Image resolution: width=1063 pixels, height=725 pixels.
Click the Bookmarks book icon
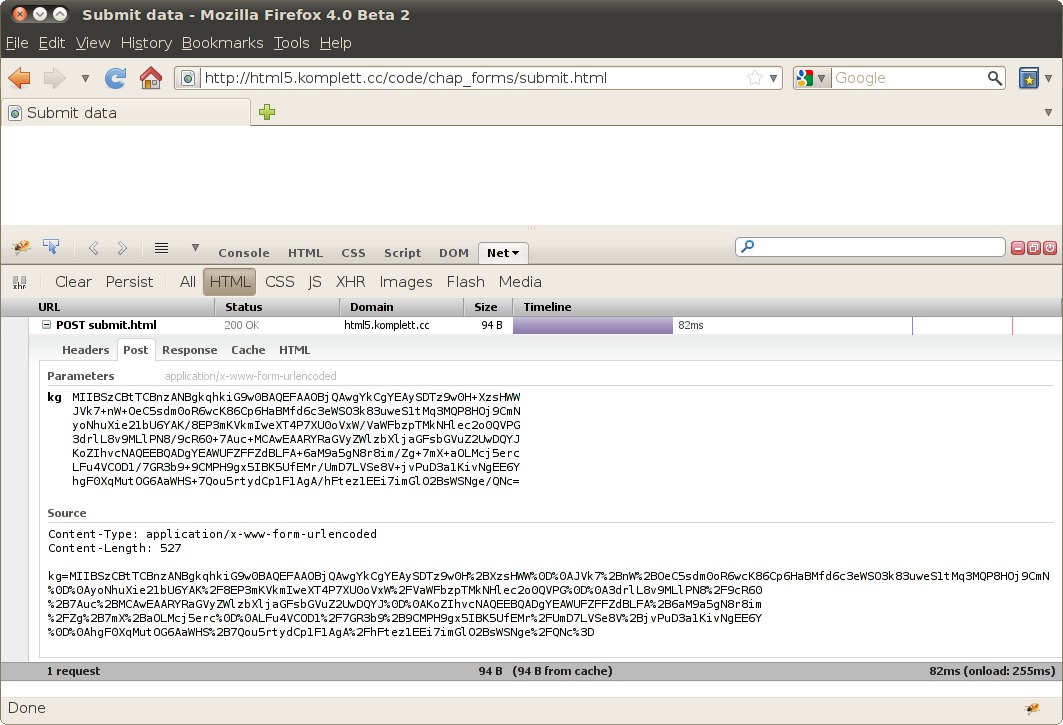(x=1028, y=78)
